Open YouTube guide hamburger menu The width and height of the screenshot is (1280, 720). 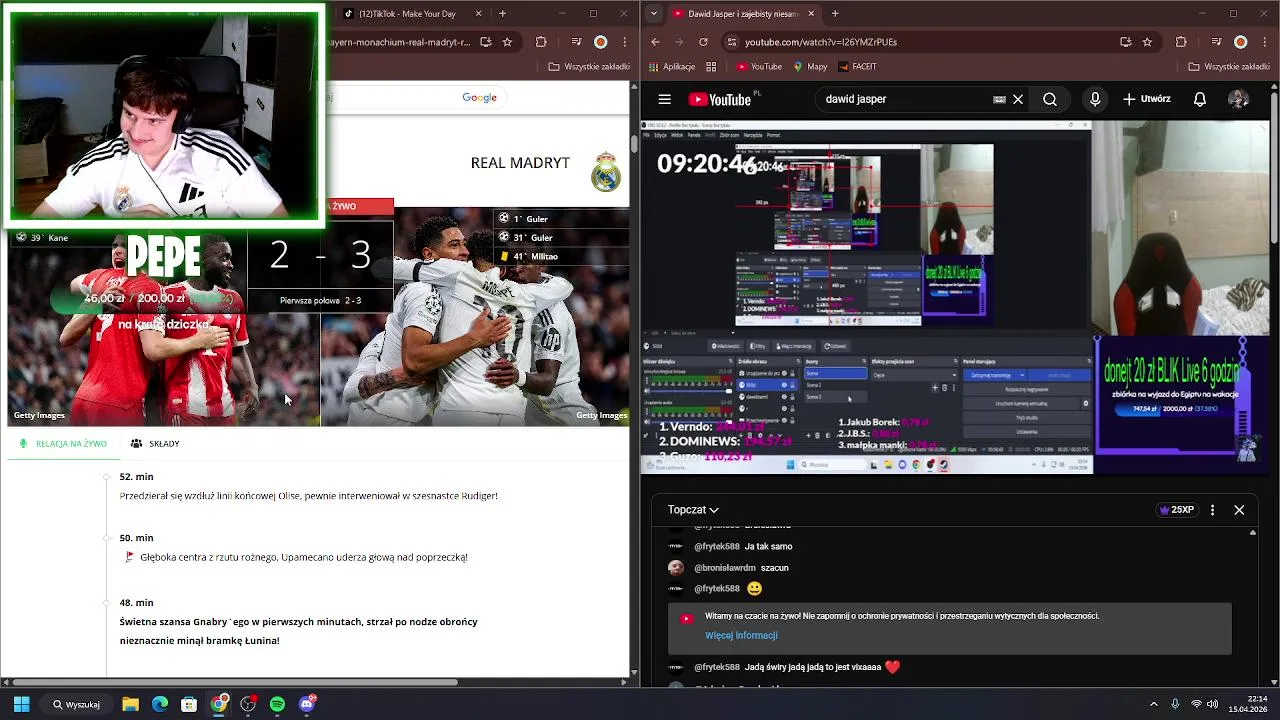click(664, 99)
